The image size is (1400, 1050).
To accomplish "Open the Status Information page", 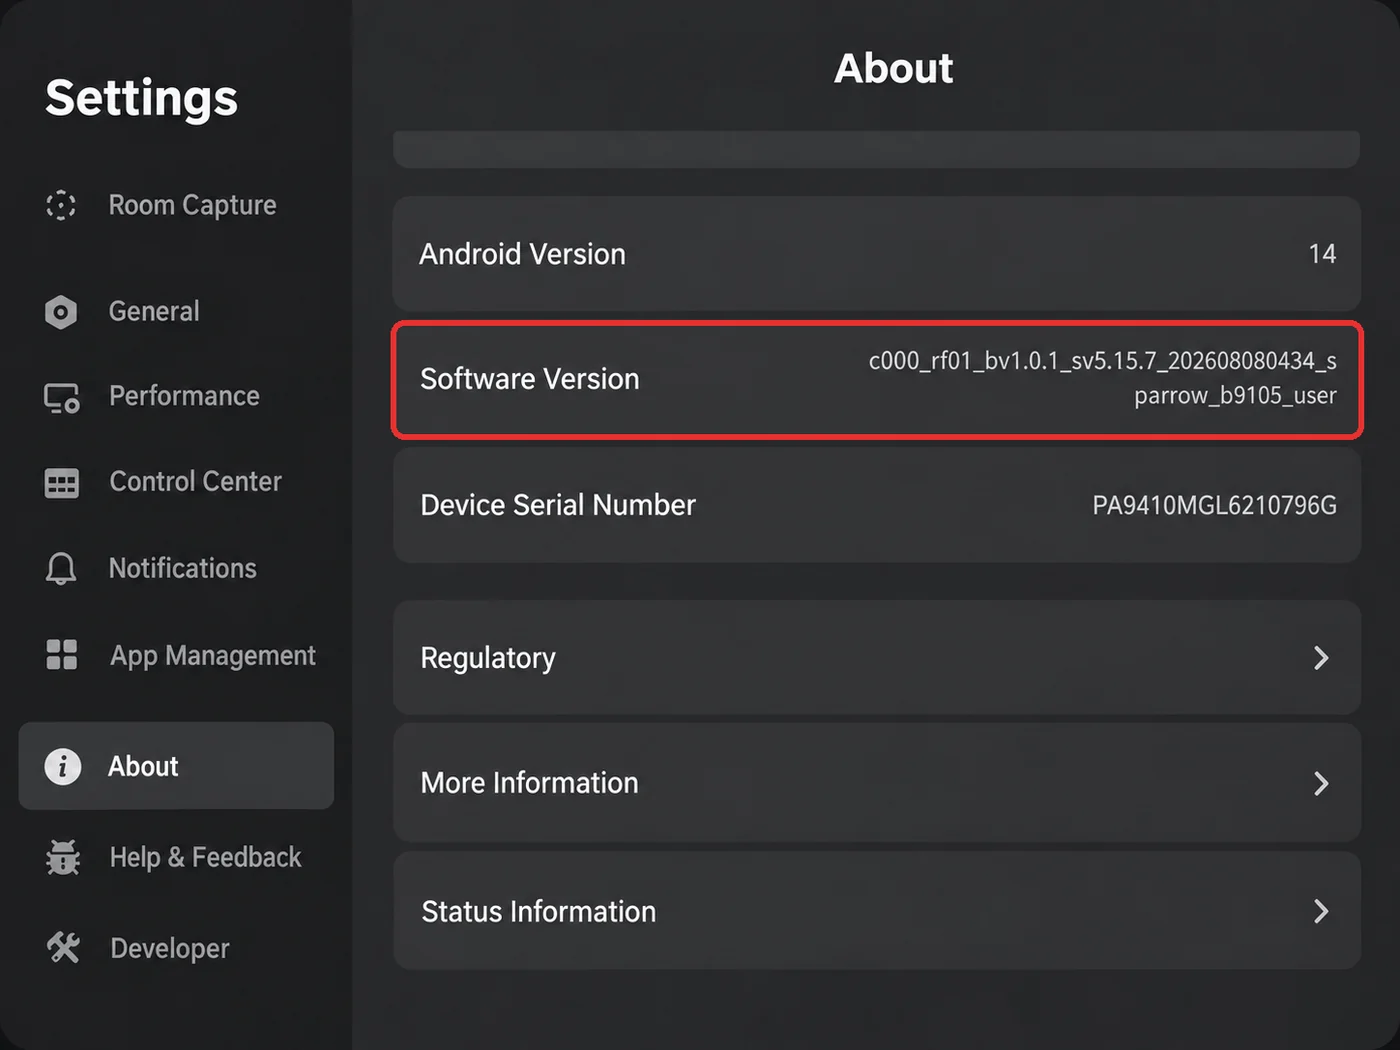I will click(x=877, y=911).
